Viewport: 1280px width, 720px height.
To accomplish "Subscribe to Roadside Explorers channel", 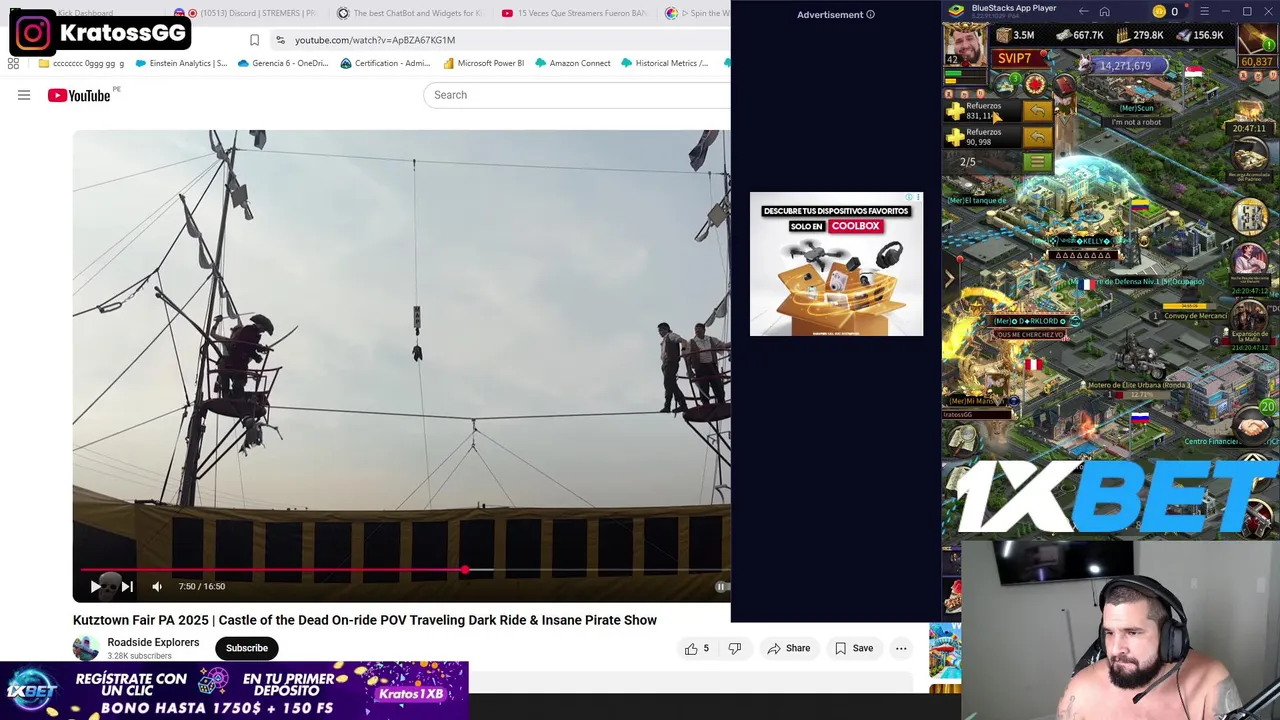I will pos(247,648).
